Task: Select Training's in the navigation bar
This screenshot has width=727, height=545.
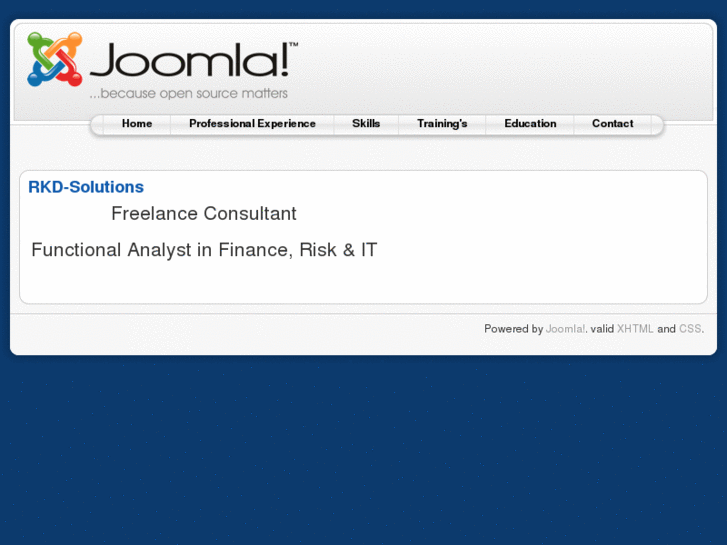Action: (x=442, y=123)
